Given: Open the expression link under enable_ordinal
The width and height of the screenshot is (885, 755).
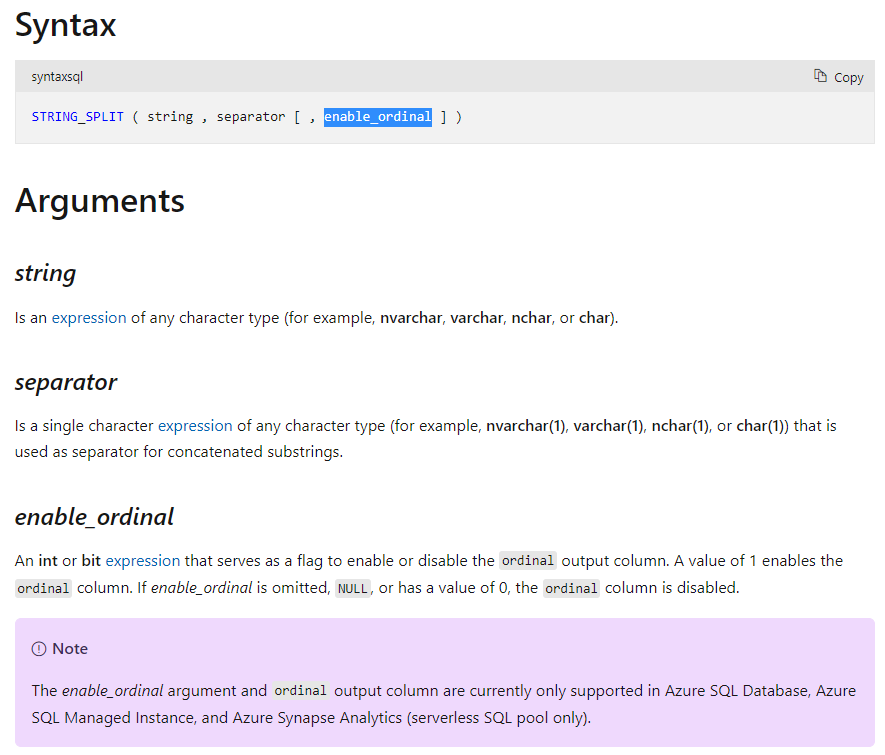Looking at the screenshot, I should coord(143,560).
